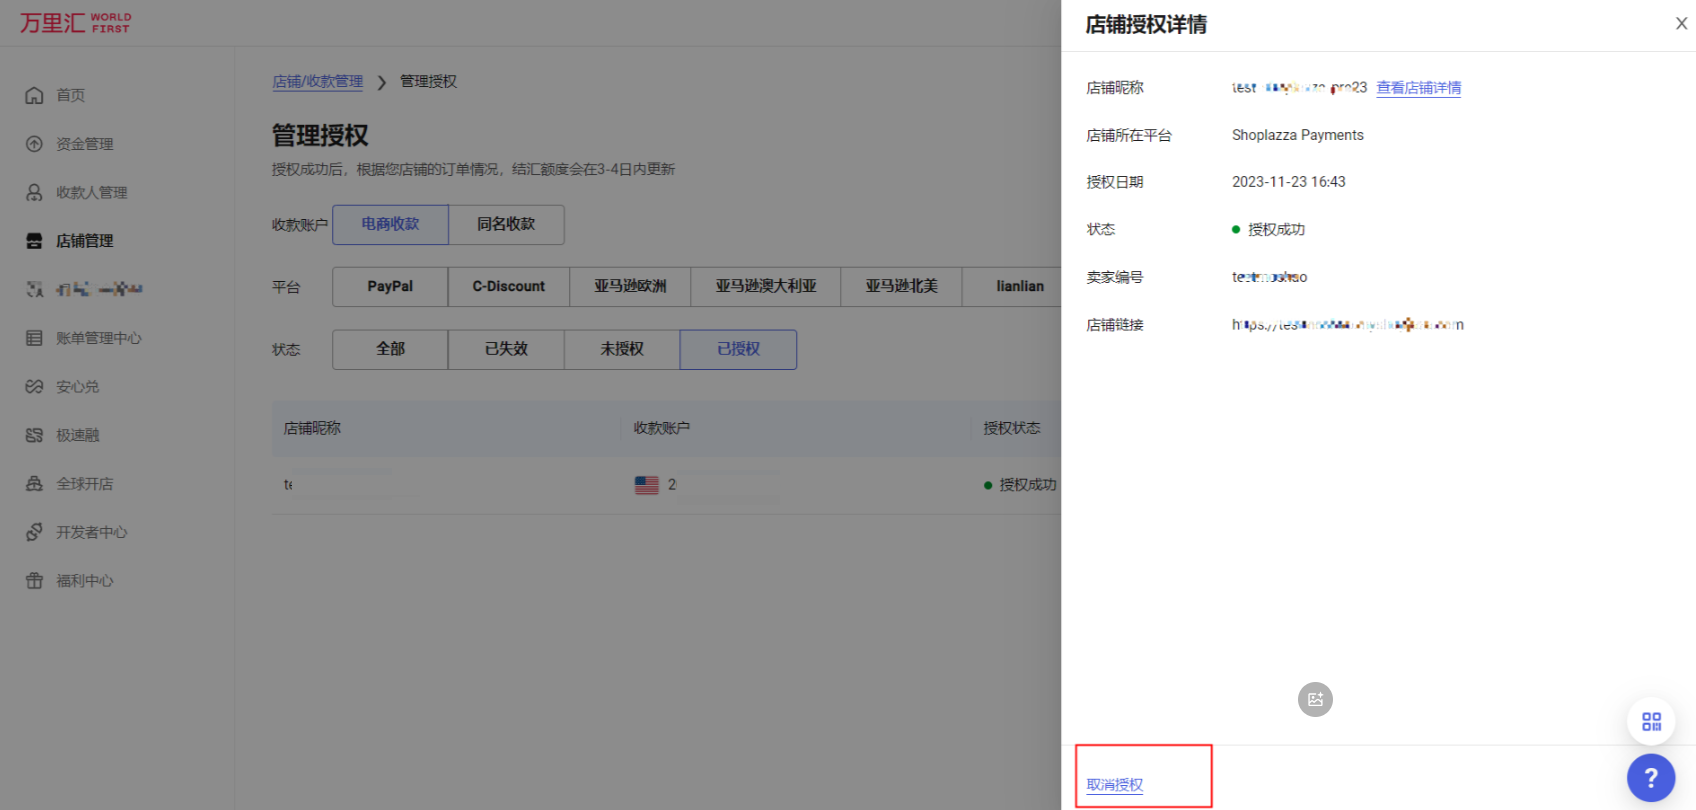Select the 同名收款 account type
1696x810 pixels.
[x=506, y=224]
